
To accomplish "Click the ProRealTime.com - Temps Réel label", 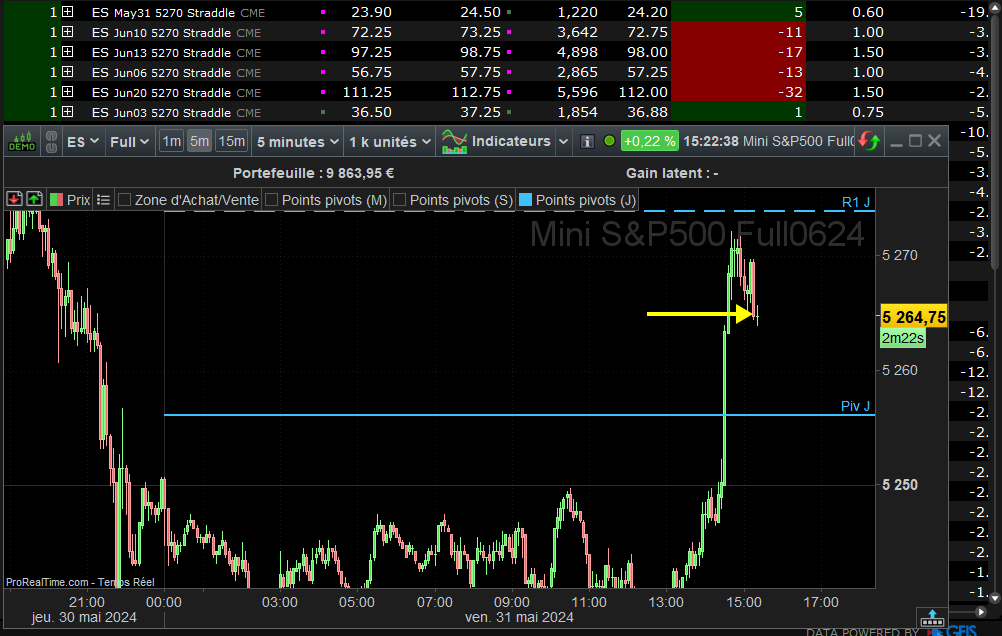I will [x=80, y=582].
